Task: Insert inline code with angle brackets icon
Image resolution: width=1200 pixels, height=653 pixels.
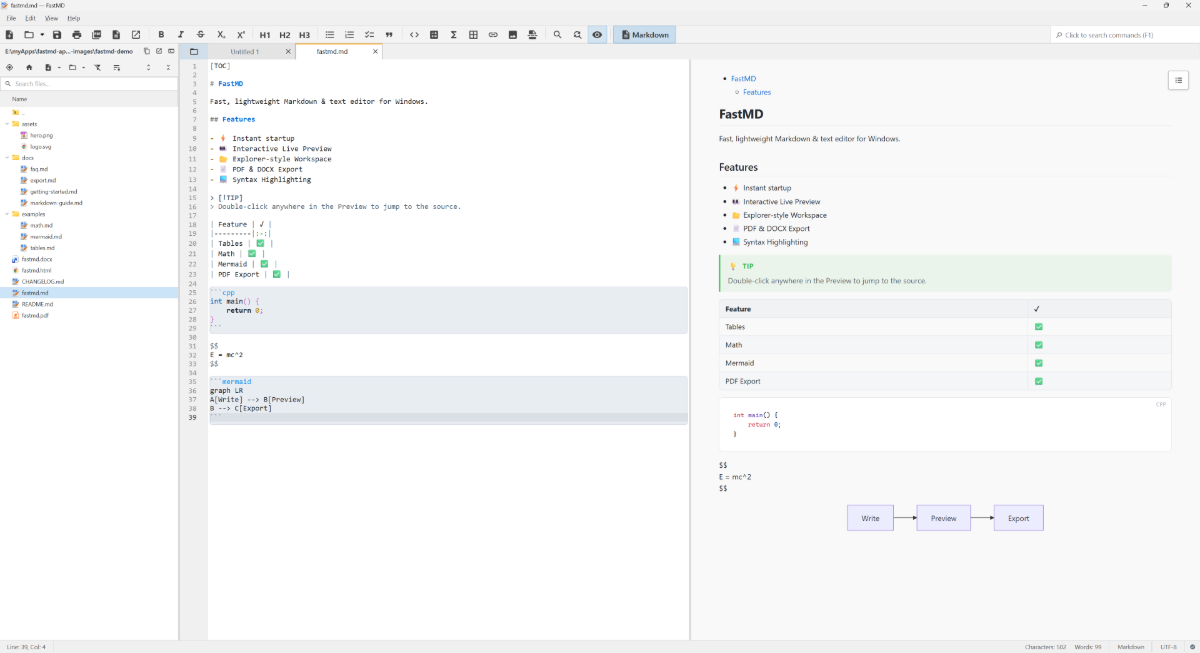Action: pos(415,35)
